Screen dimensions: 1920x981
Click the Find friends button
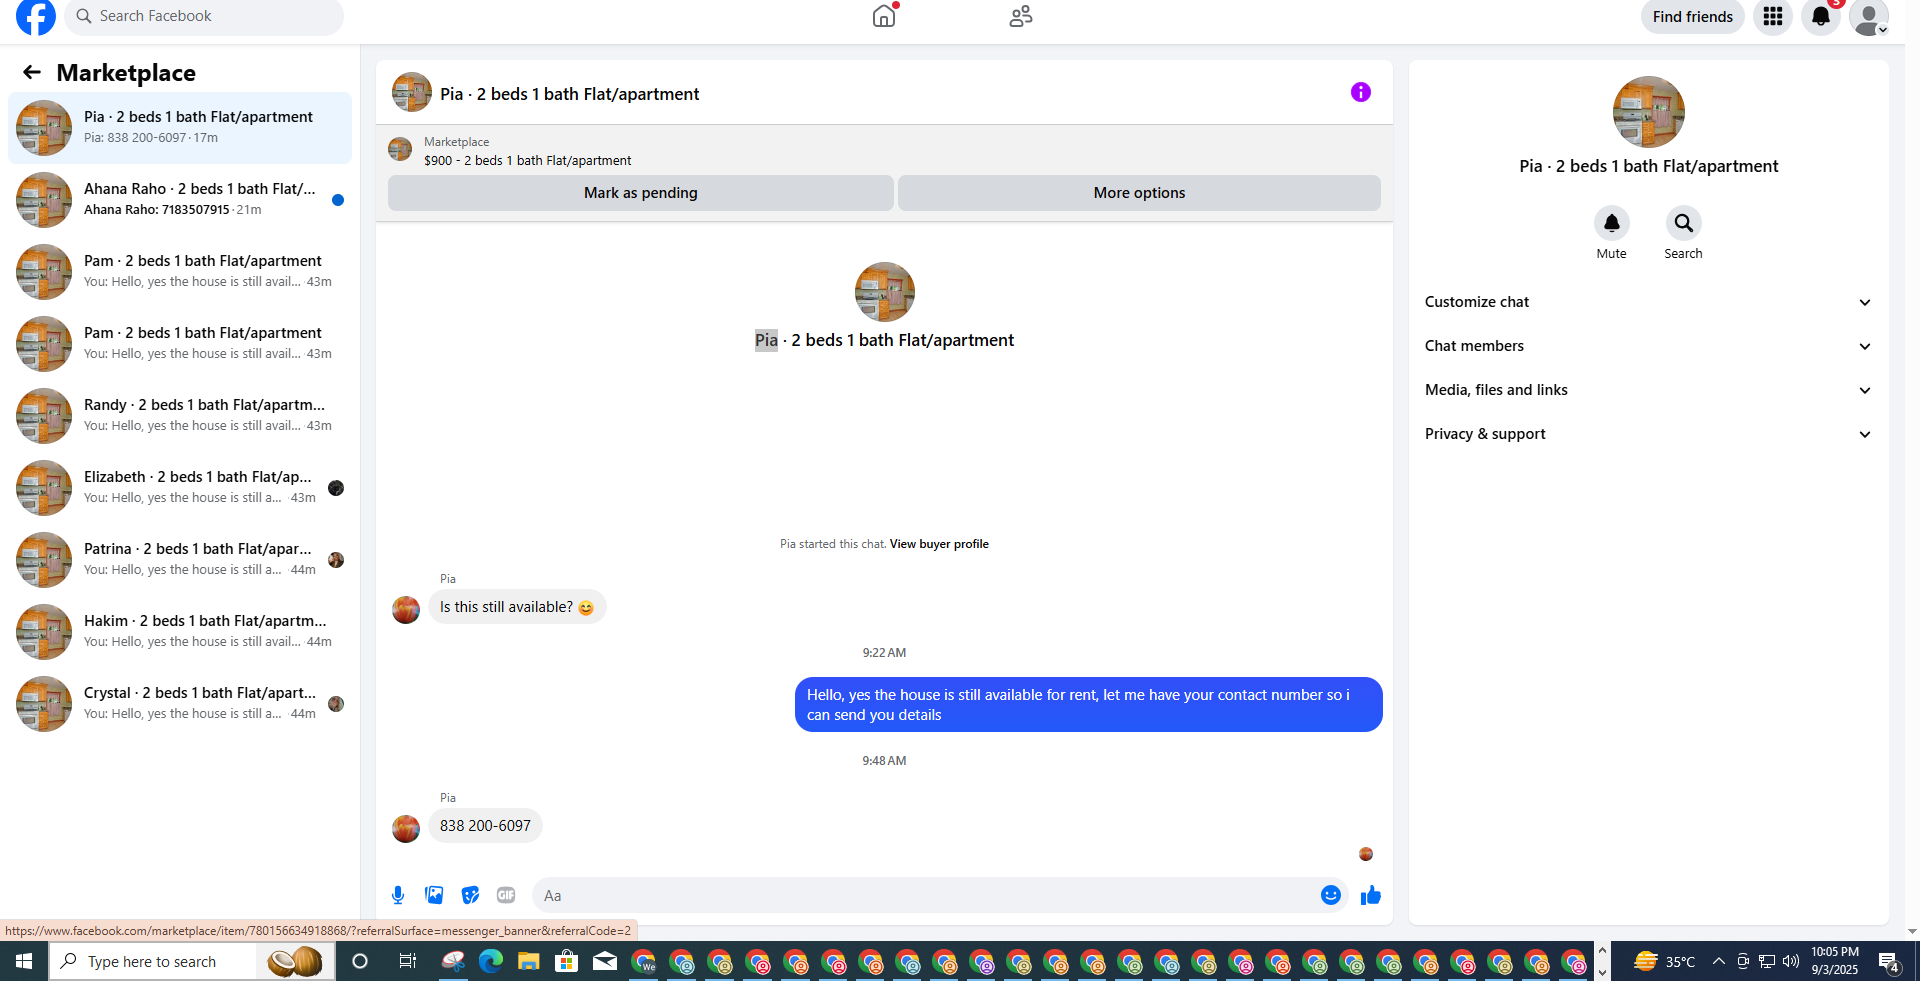[x=1693, y=16]
